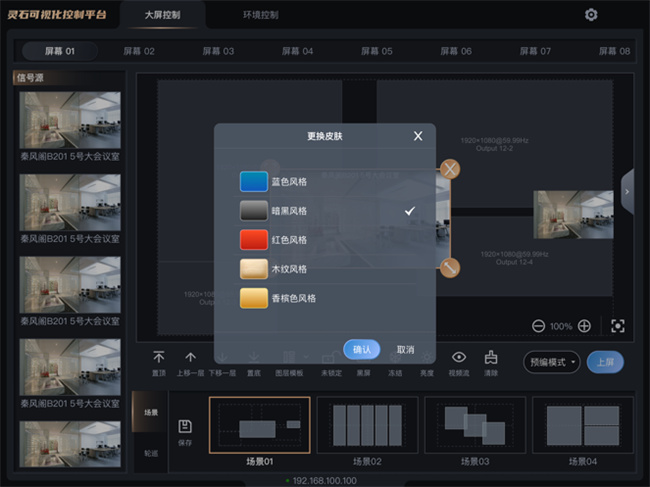Zoom in with the plus magnifier icon
Viewport: 650px width, 487px height.
[x=584, y=326]
